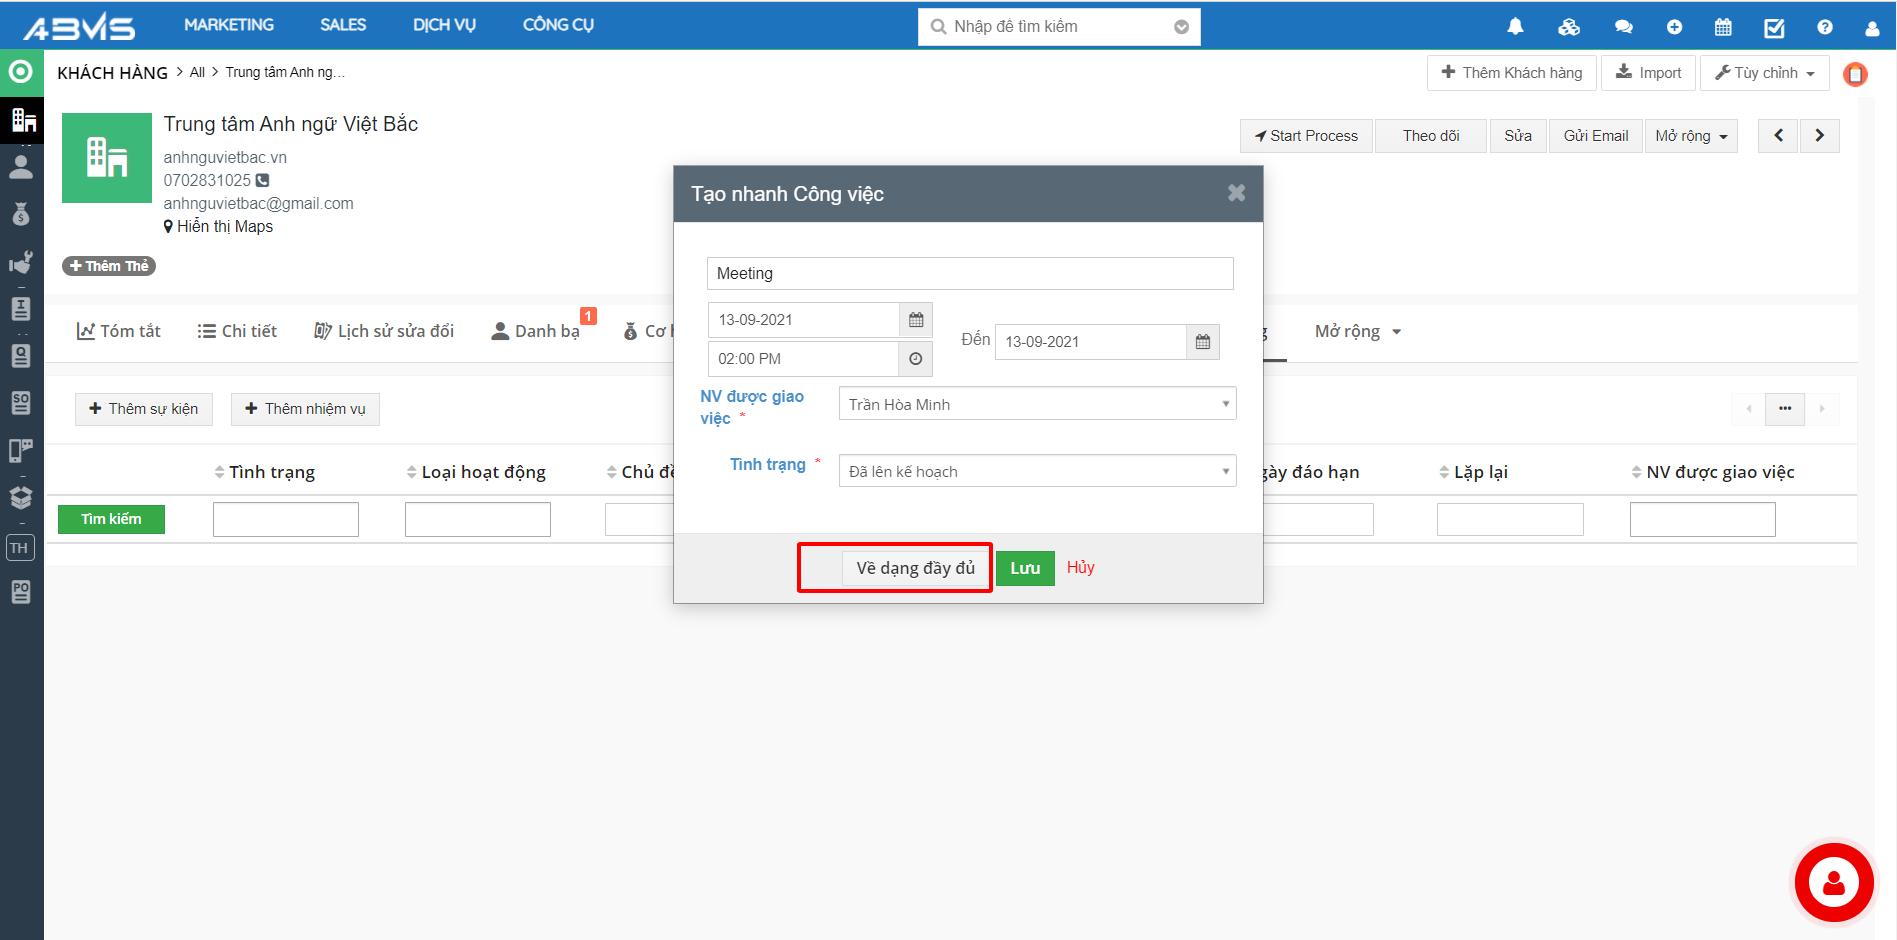
Task: Open the calendar icon in top bar
Action: tap(1723, 27)
